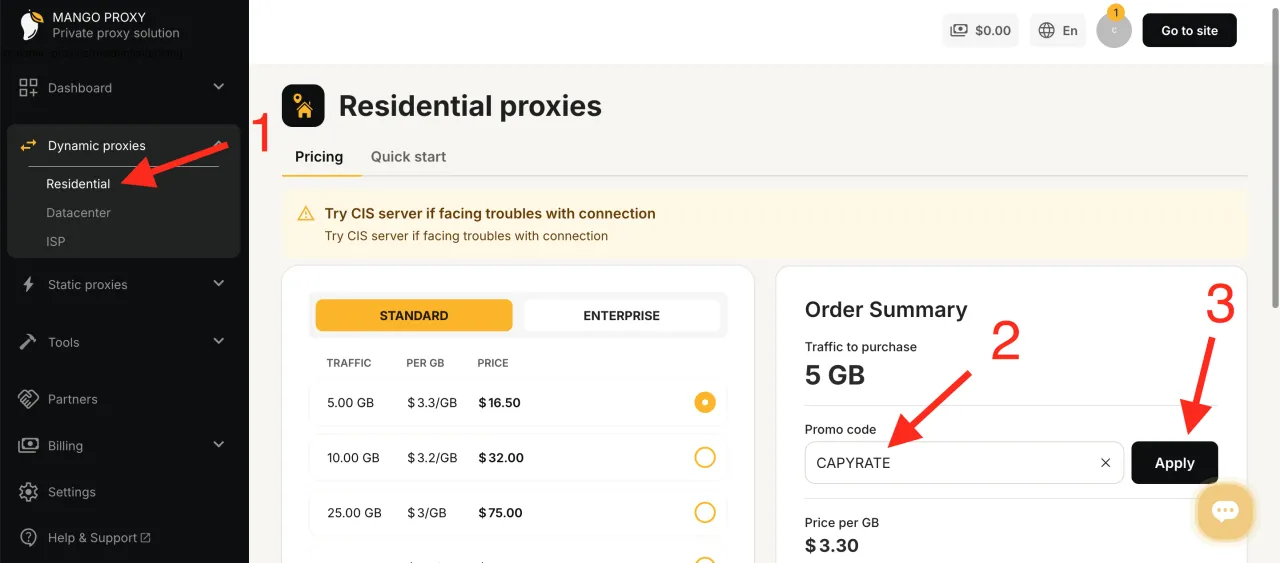The width and height of the screenshot is (1280, 563).
Task: Select the 5.00 GB plan radio button
Action: 705,403
